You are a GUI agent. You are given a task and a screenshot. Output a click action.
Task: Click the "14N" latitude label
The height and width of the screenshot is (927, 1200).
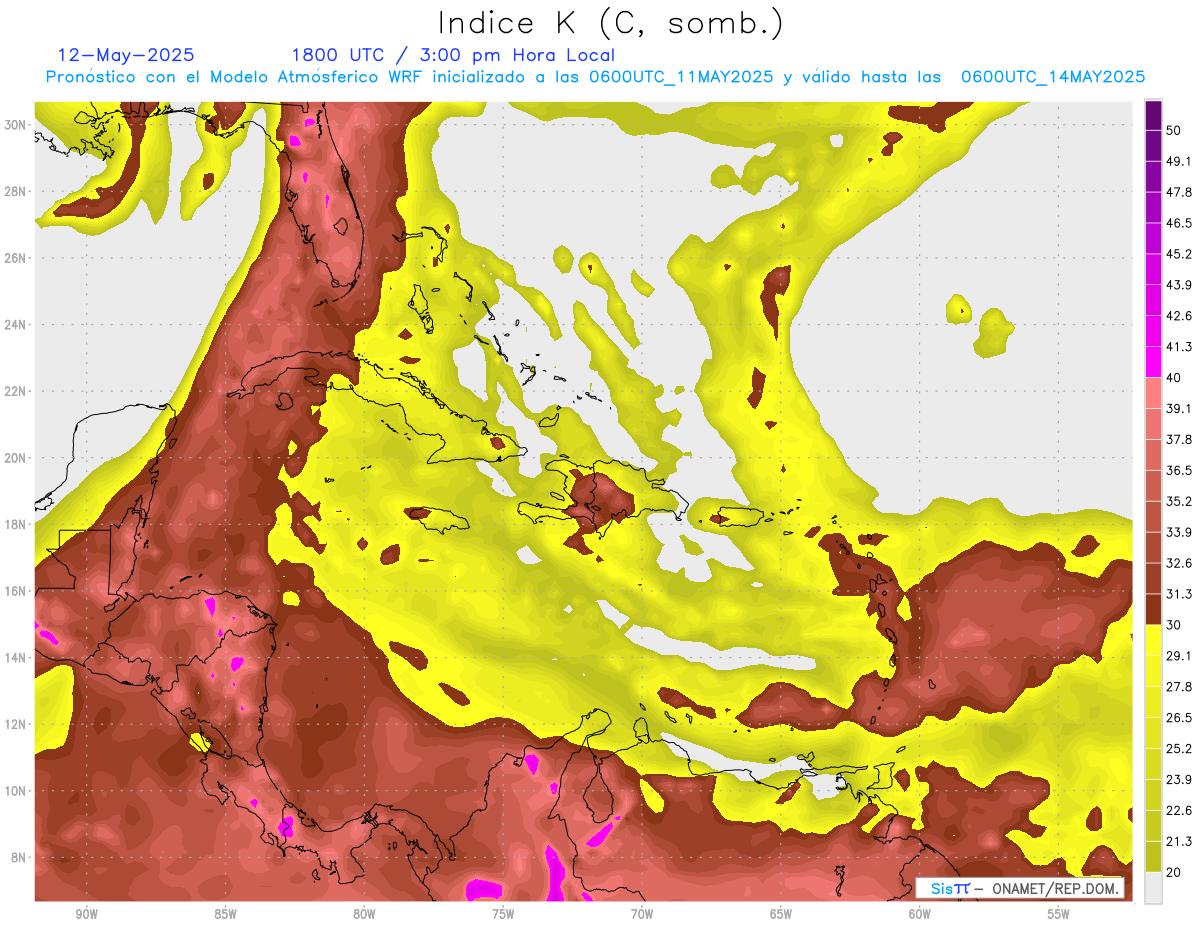click(15, 658)
